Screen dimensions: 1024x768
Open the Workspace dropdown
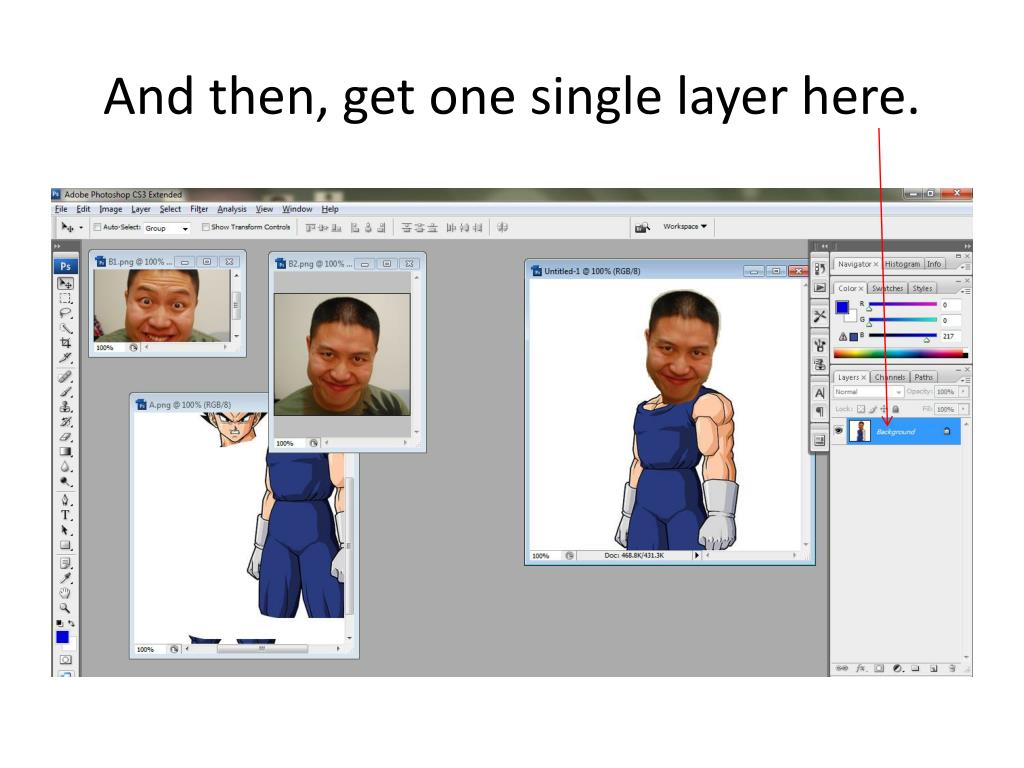click(x=684, y=227)
